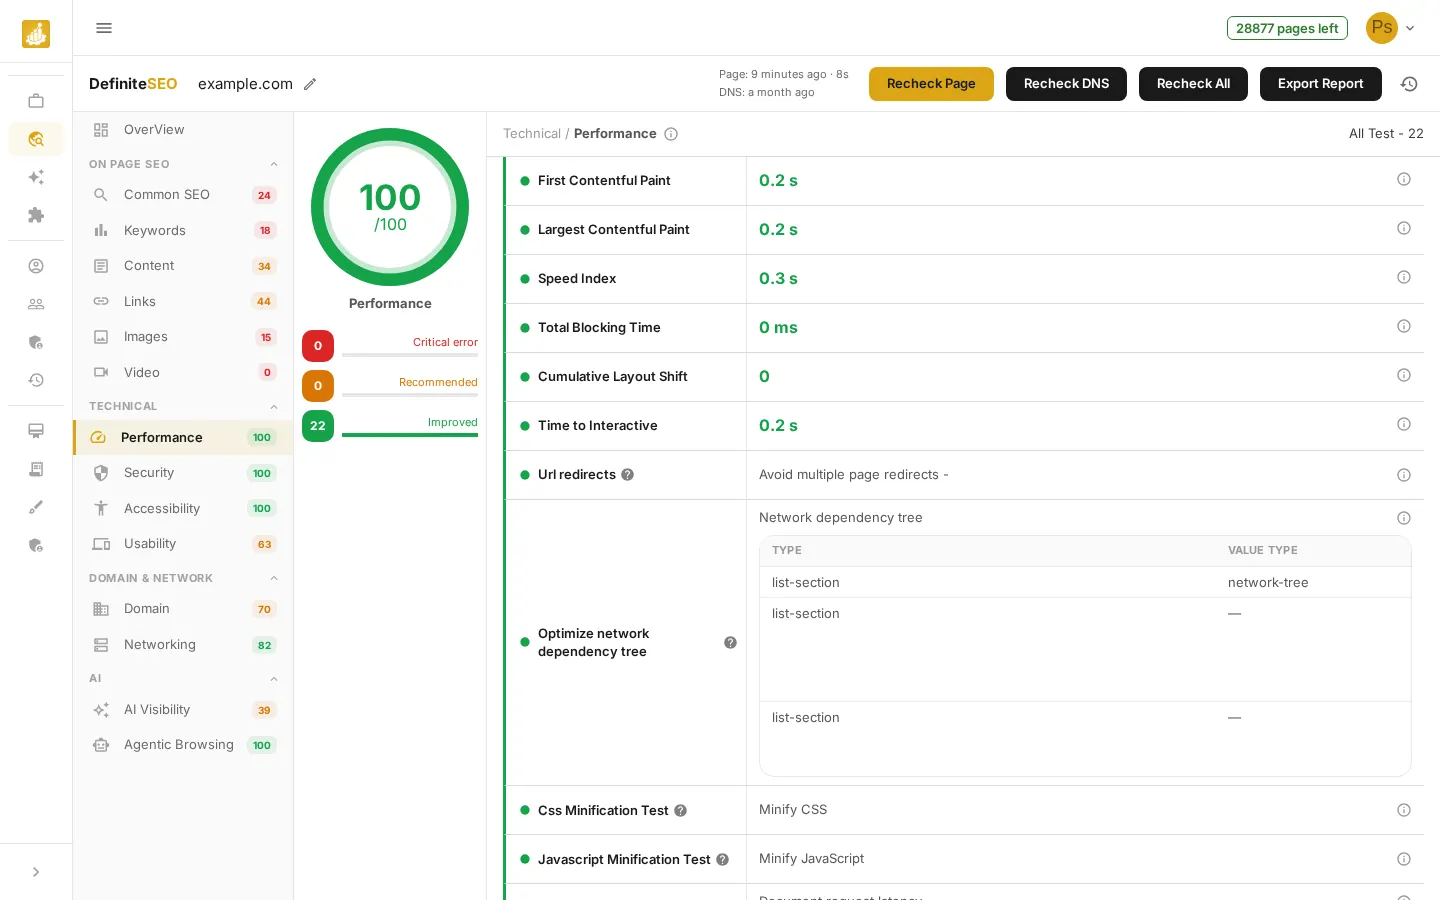Screen dimensions: 1440x900
Task: Select the highlighted Performance menu item
Action: pyautogui.click(x=183, y=437)
